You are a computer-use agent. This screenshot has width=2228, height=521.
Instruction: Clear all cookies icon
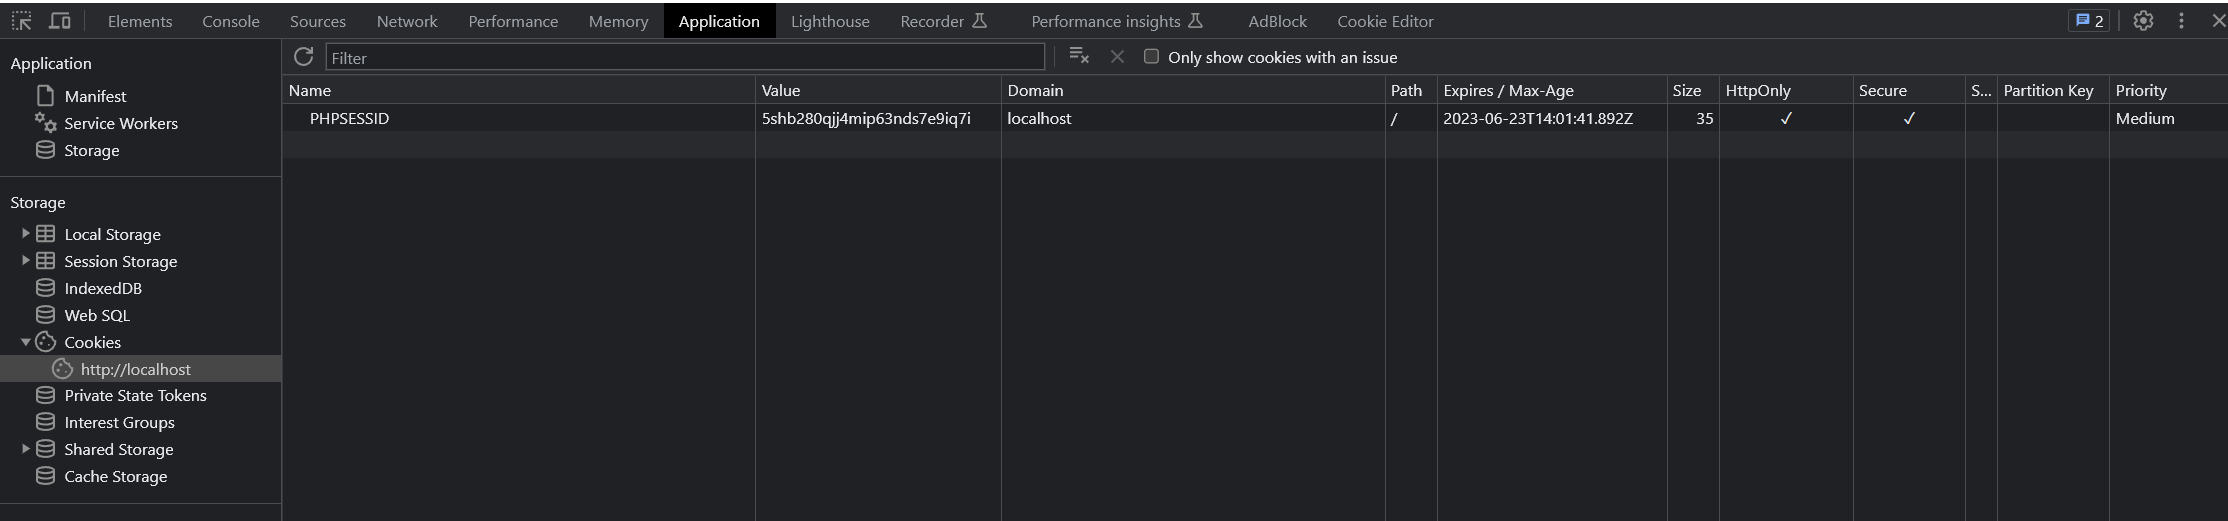(x=1079, y=56)
